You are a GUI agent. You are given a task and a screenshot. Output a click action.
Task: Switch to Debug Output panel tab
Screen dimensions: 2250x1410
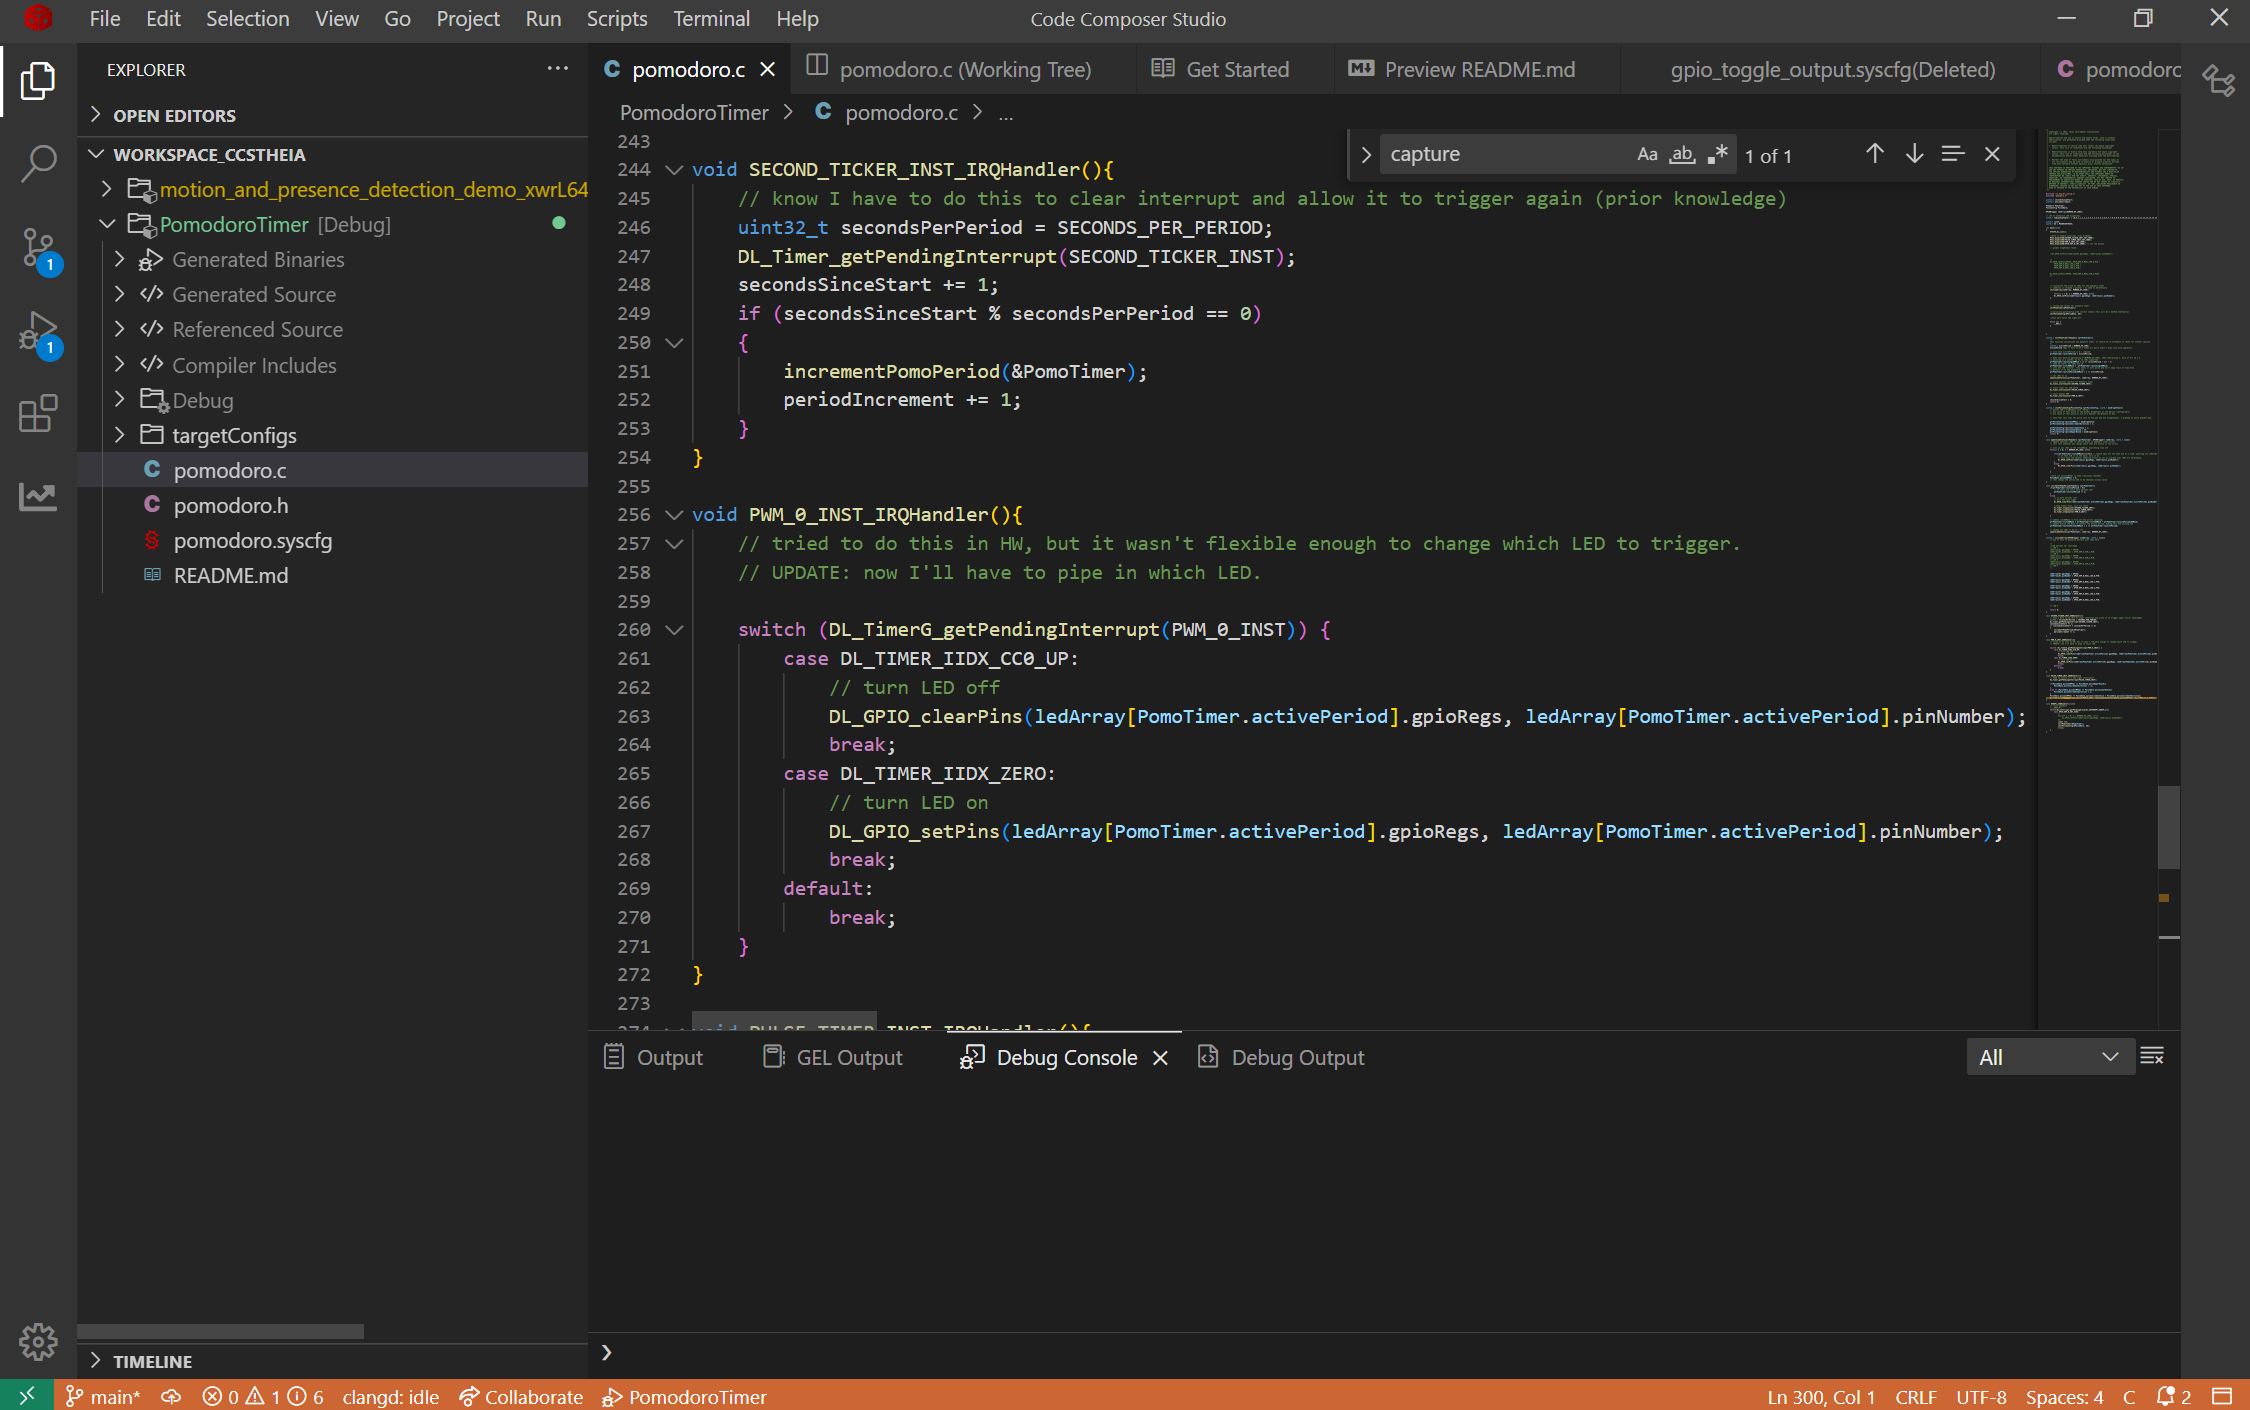[x=1281, y=1058]
